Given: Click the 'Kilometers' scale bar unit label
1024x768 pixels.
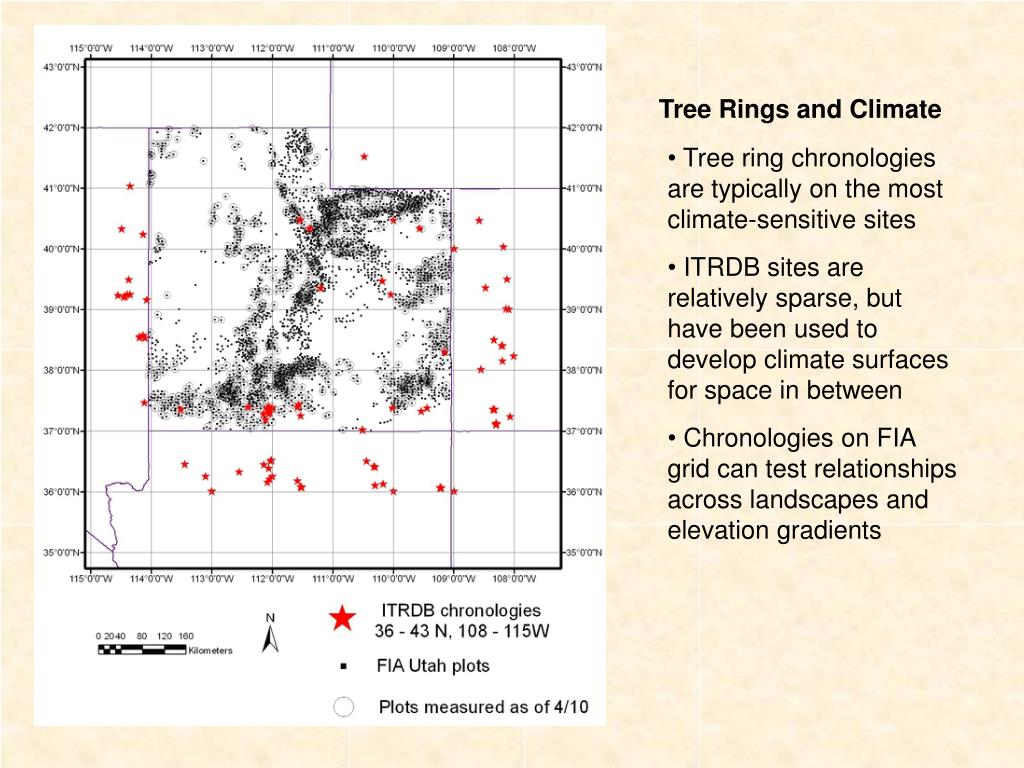Looking at the screenshot, I should (x=210, y=650).
